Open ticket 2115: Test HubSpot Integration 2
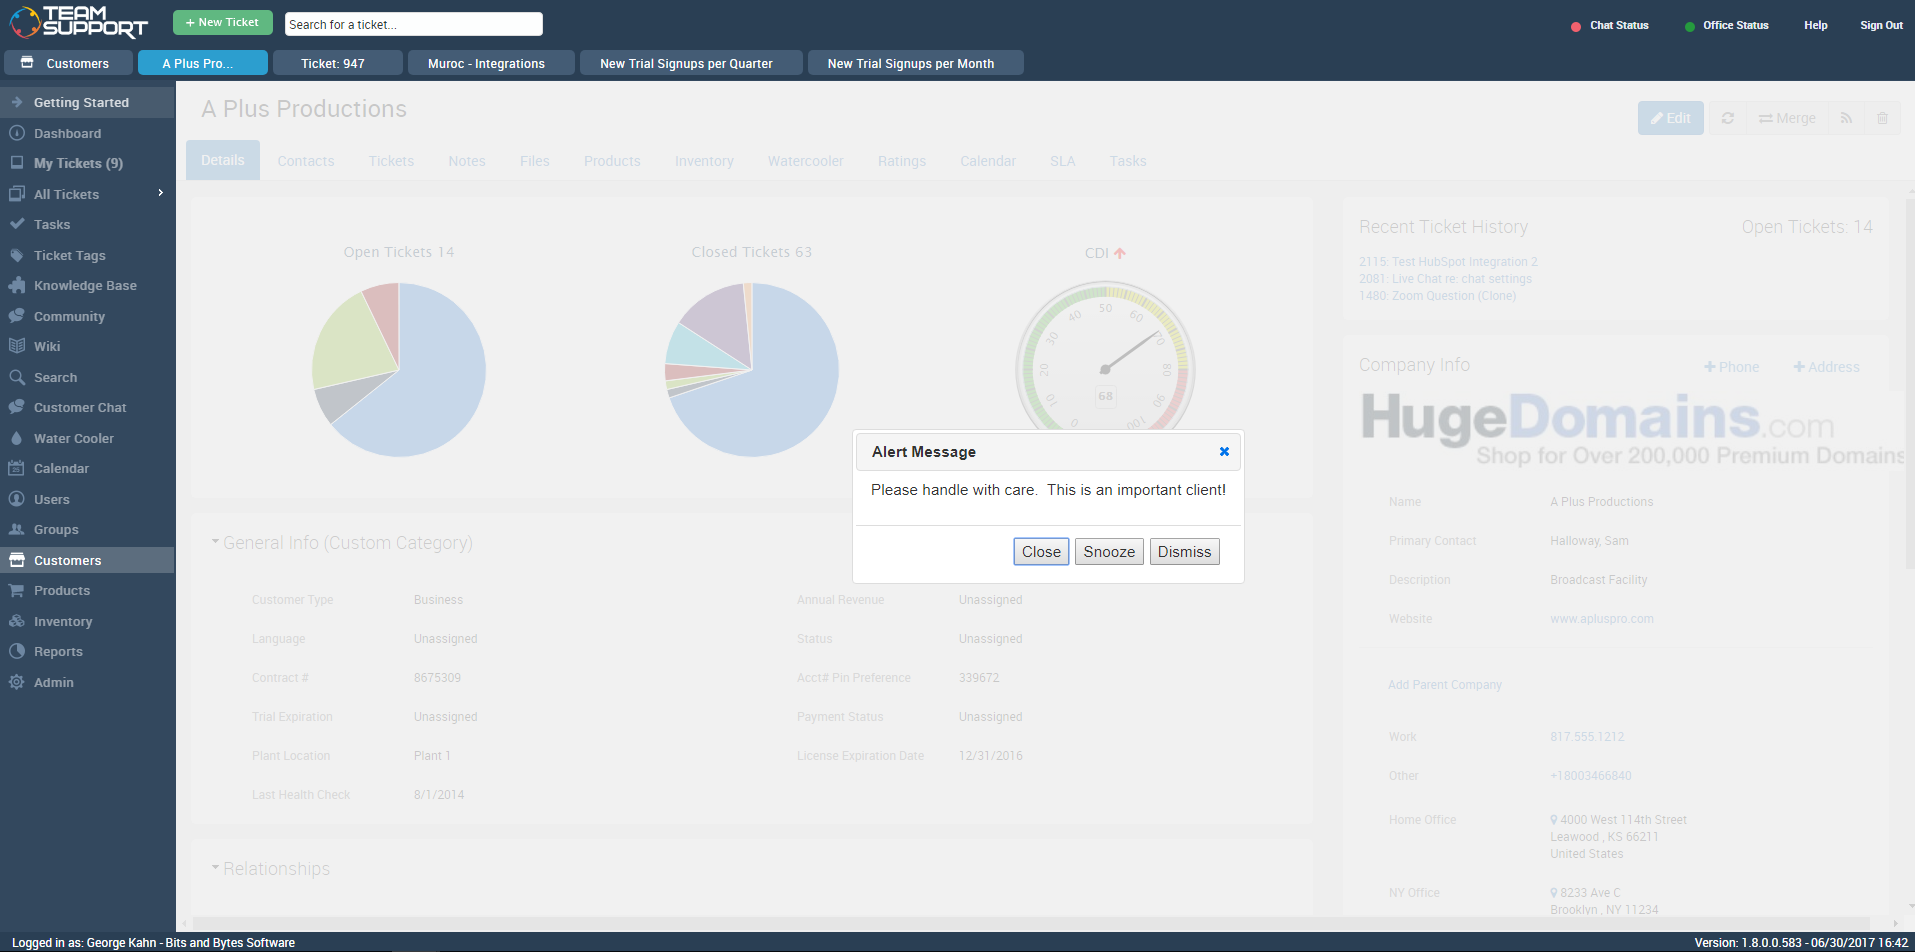This screenshot has width=1915, height=952. tap(1448, 262)
